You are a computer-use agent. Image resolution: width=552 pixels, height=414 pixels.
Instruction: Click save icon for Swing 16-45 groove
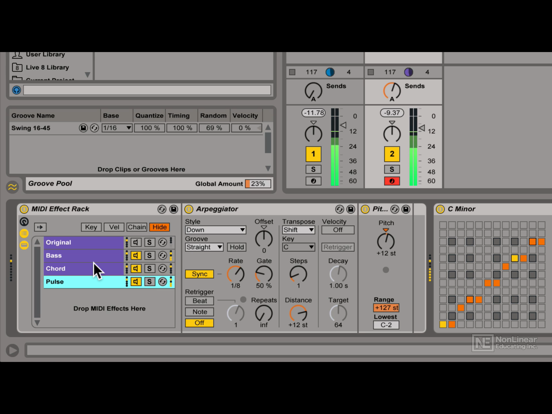click(x=83, y=128)
